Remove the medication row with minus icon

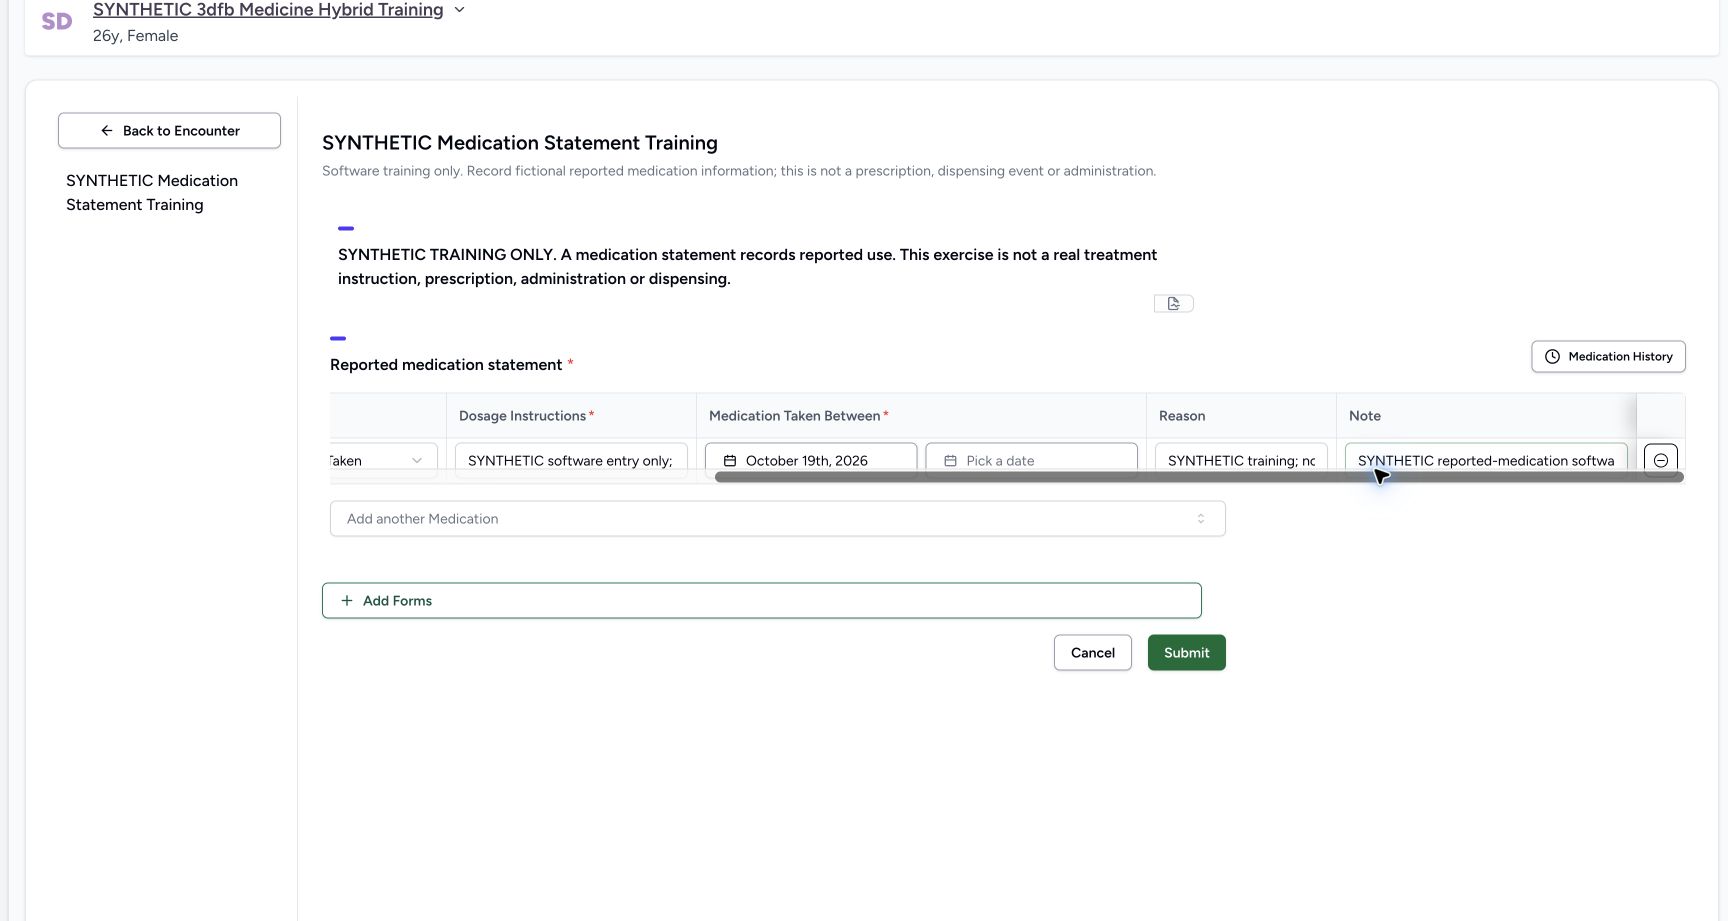pos(1661,460)
